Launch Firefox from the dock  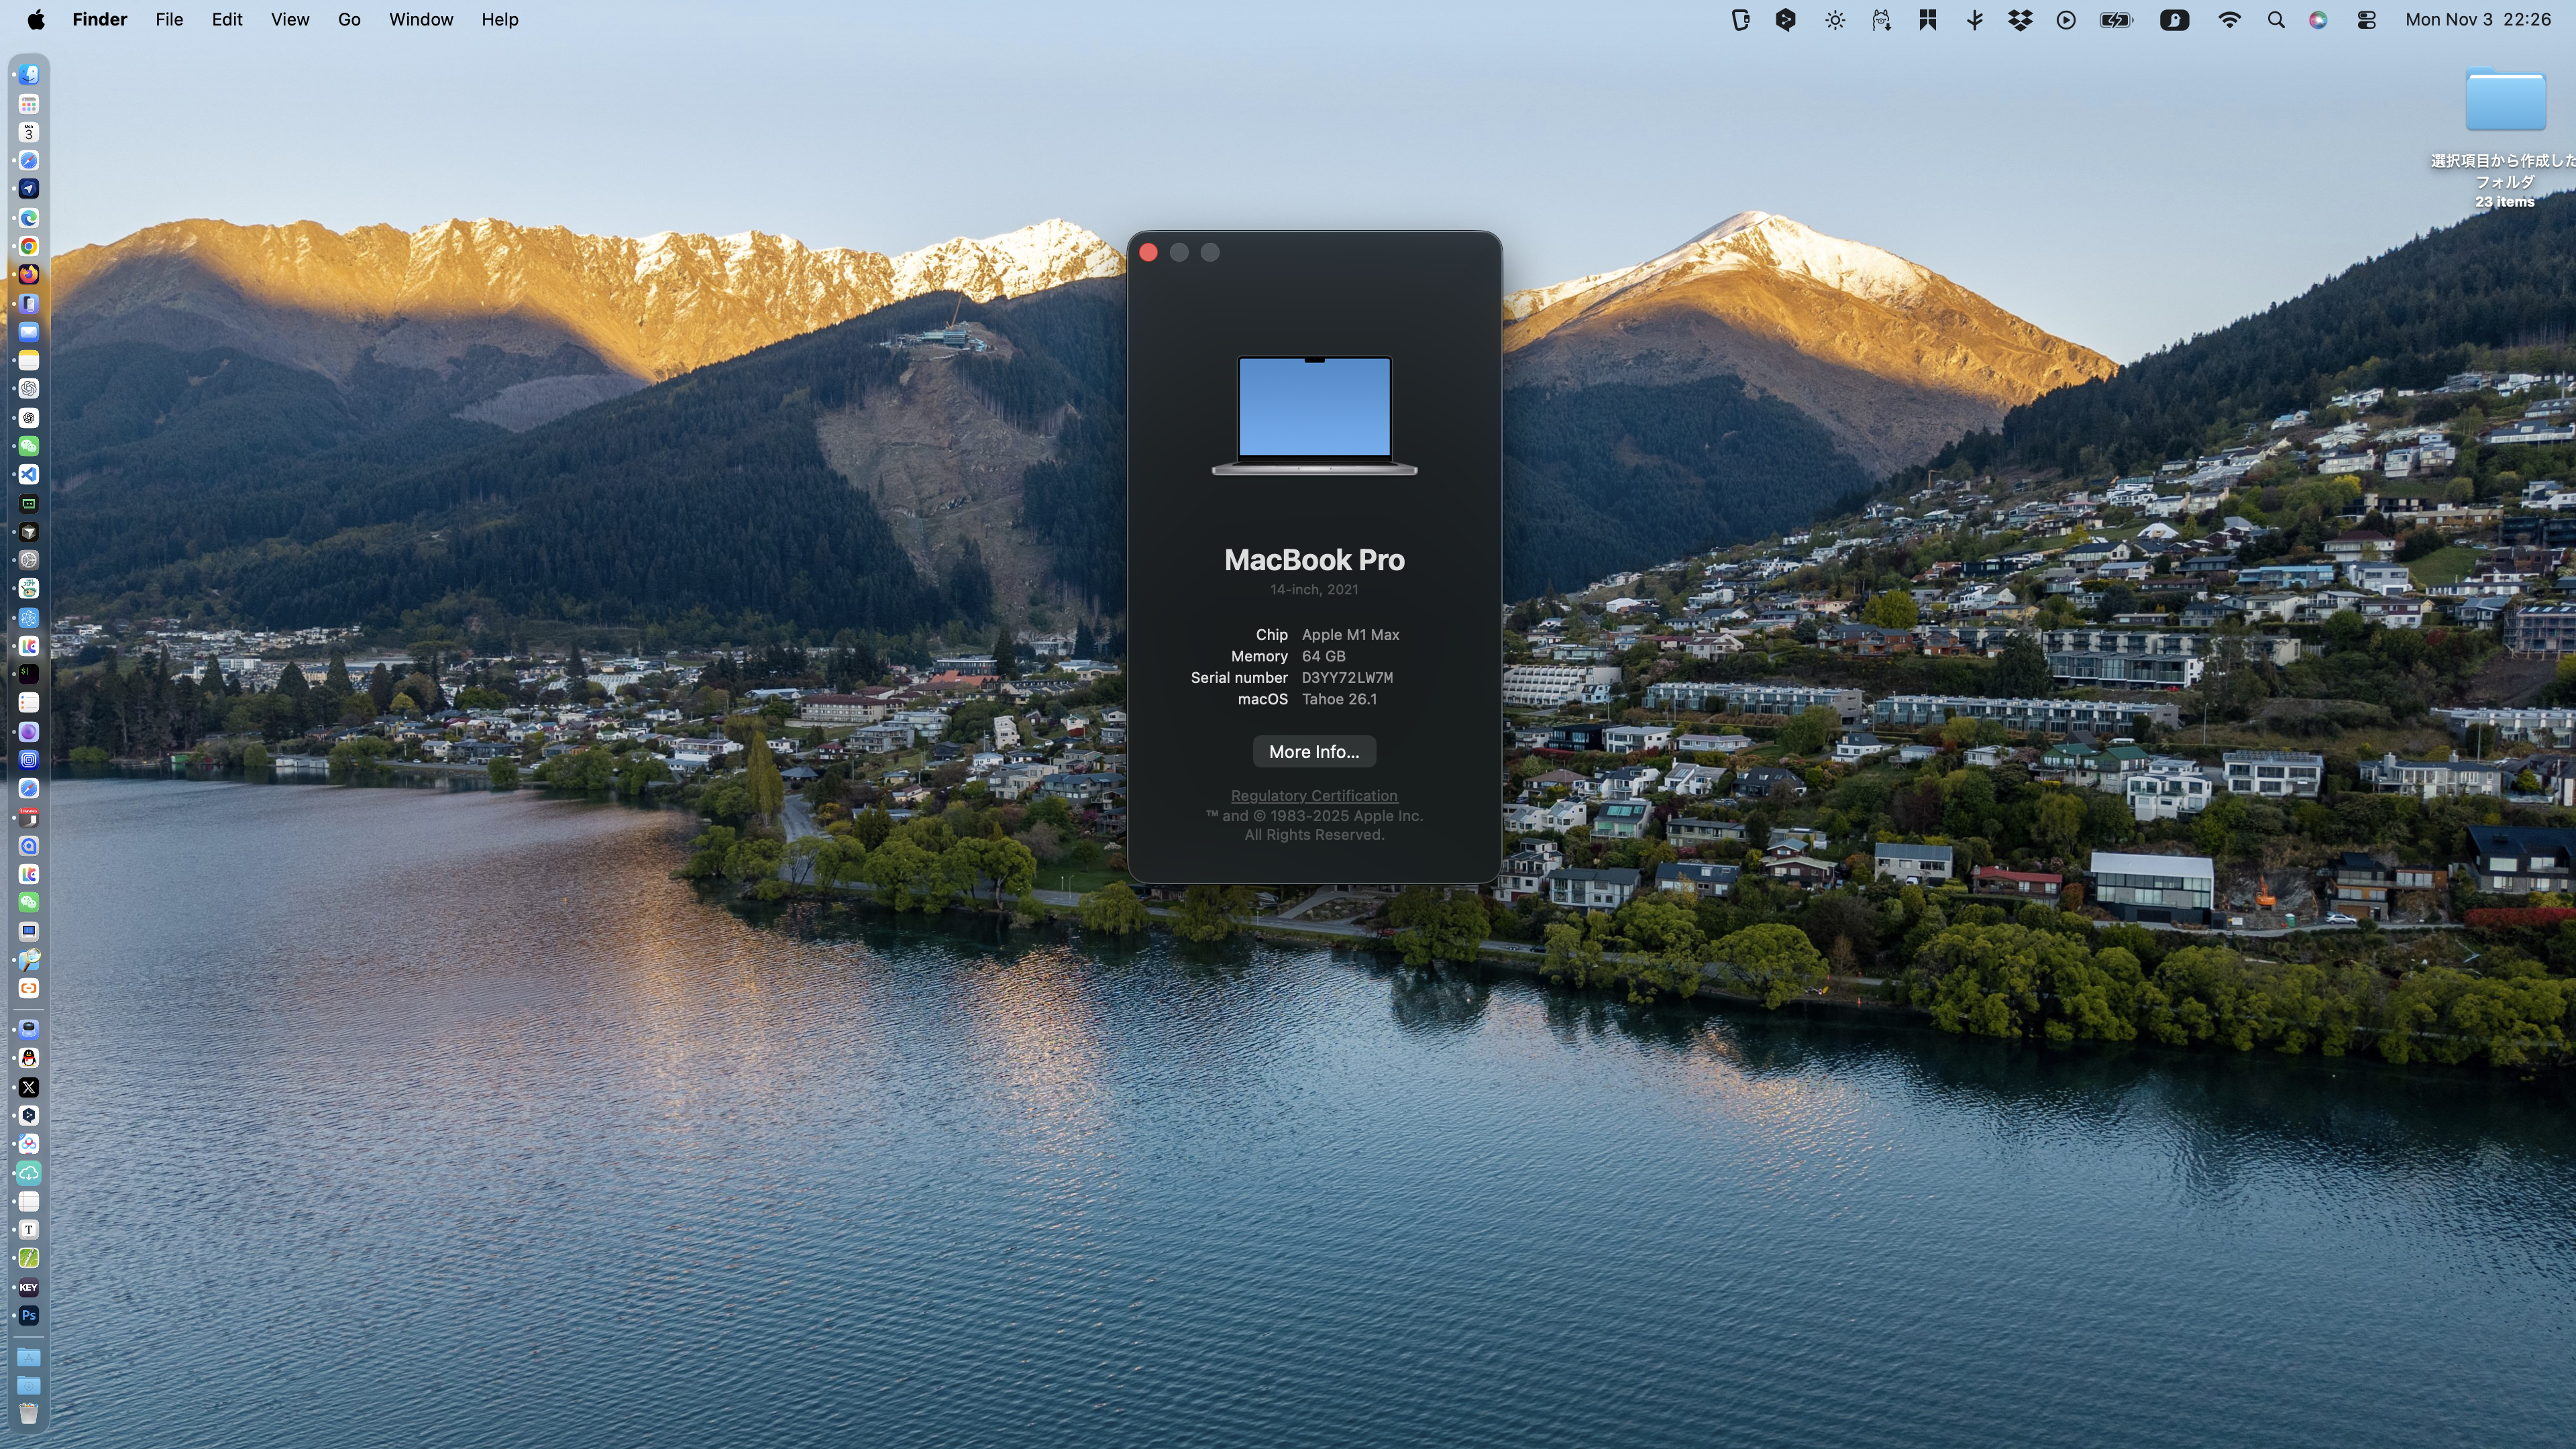pyautogui.click(x=29, y=274)
